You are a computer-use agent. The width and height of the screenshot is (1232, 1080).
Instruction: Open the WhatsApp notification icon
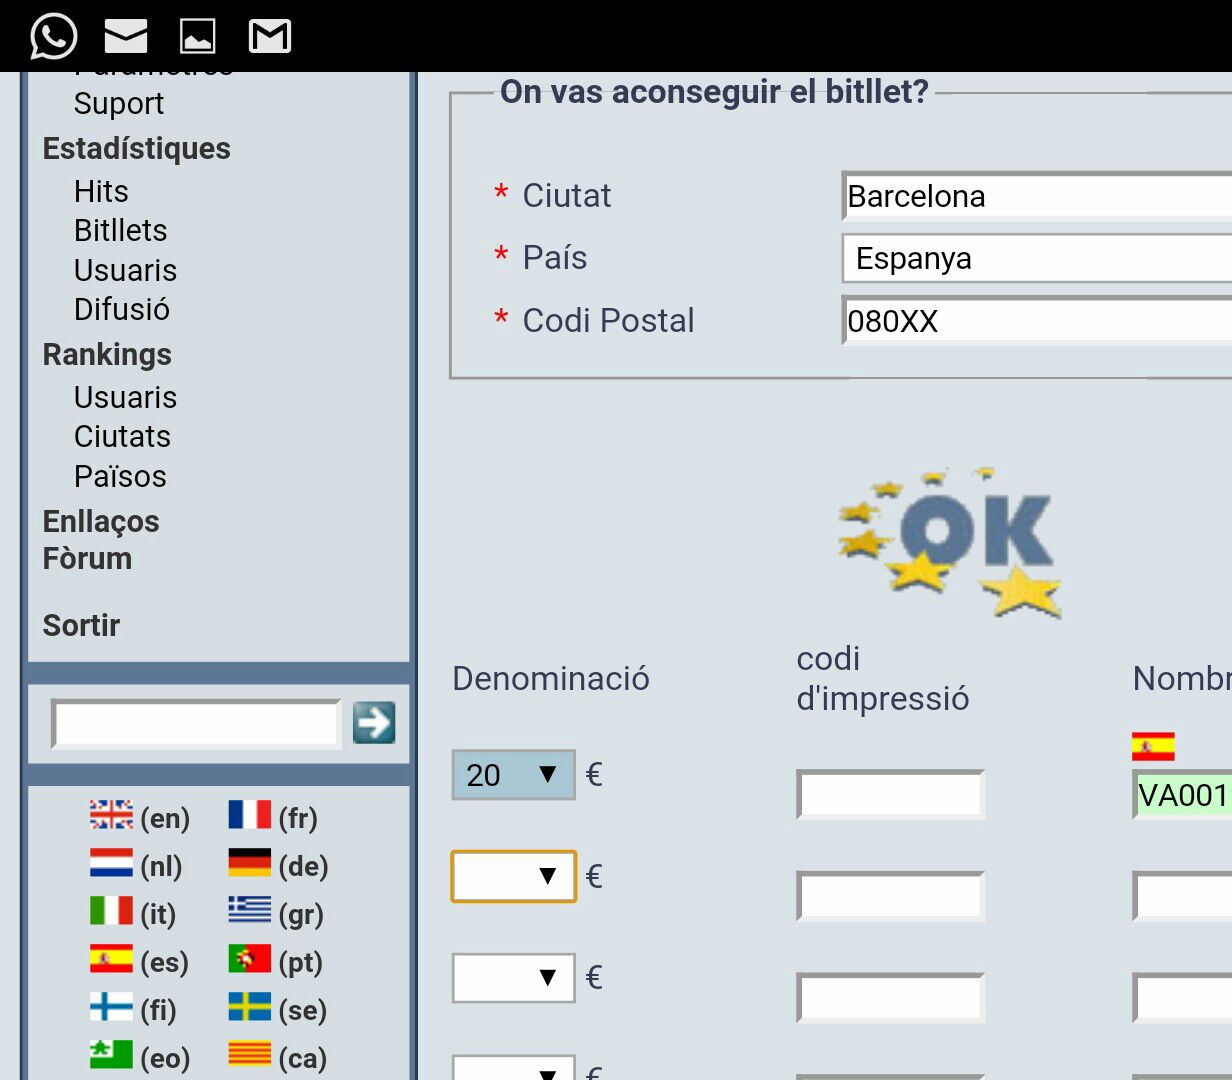click(x=53, y=36)
